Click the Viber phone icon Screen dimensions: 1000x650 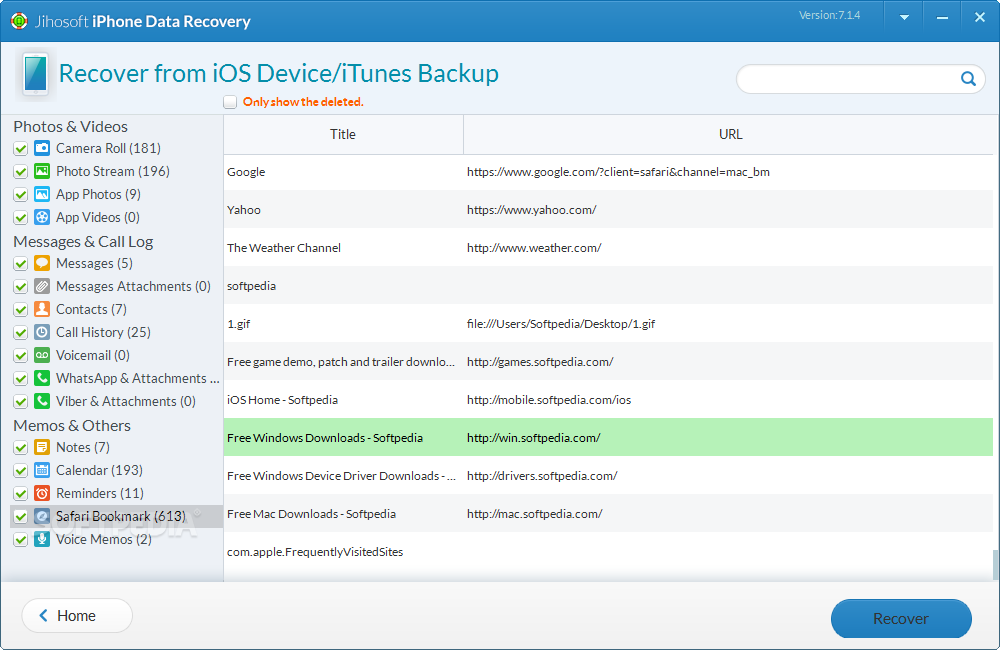42,401
